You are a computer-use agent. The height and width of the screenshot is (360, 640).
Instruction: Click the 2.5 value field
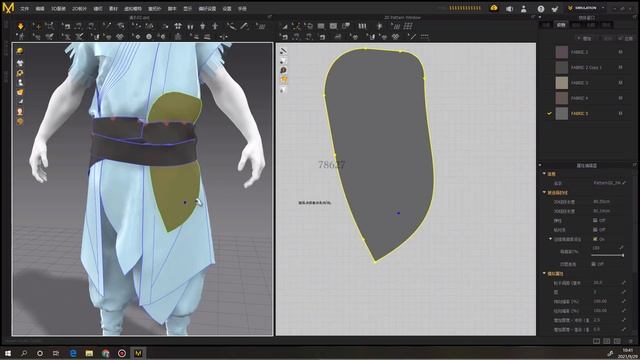(596, 320)
